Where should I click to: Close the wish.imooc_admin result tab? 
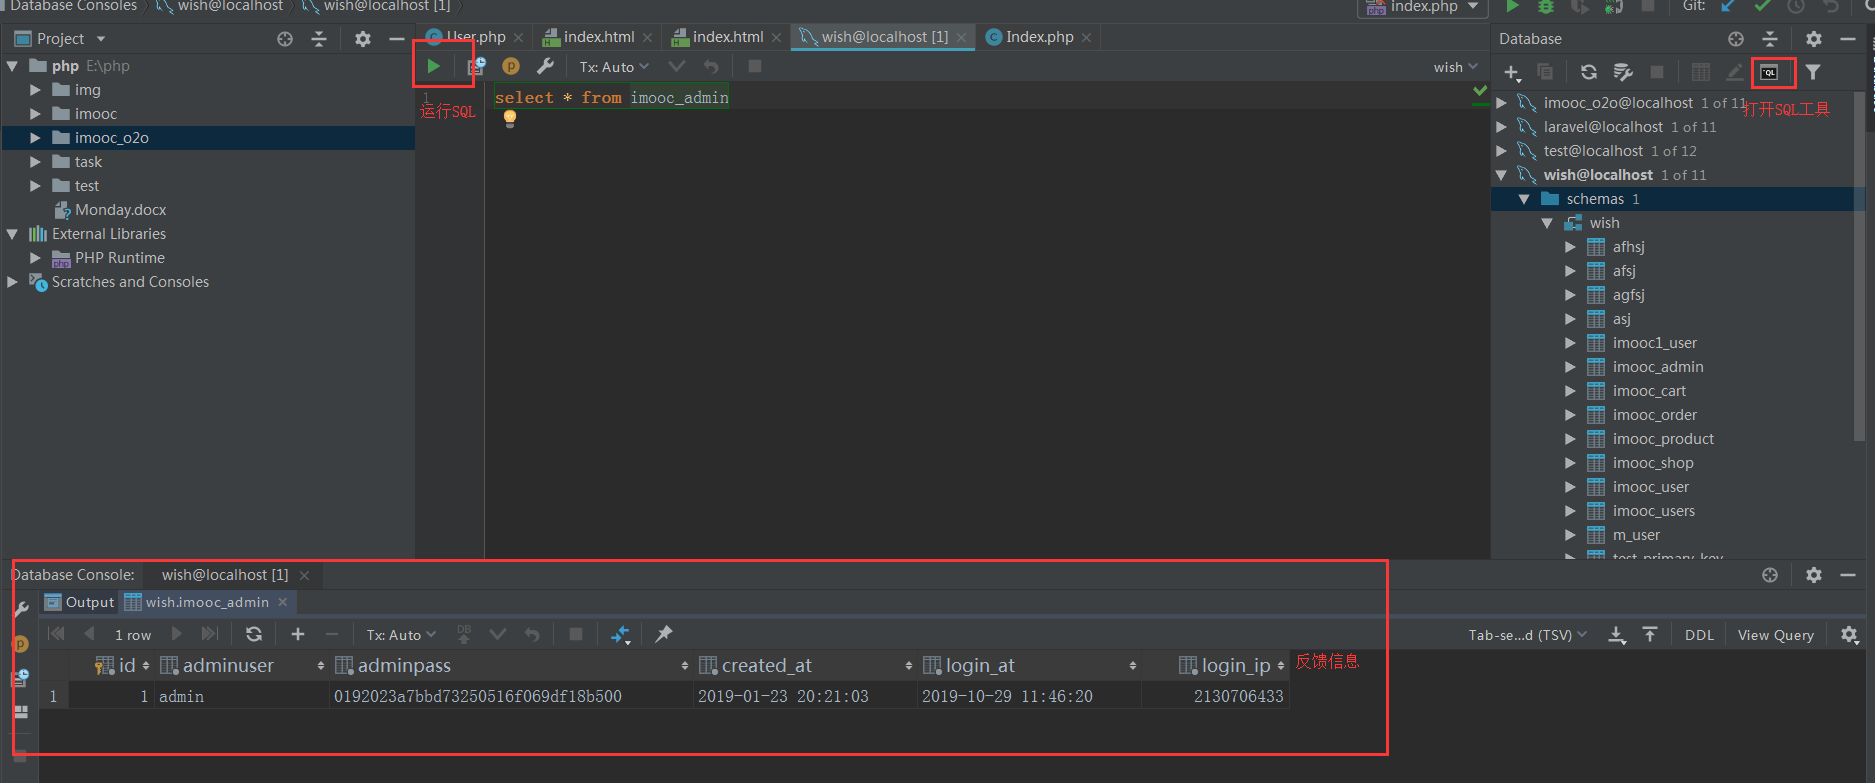pos(283,602)
